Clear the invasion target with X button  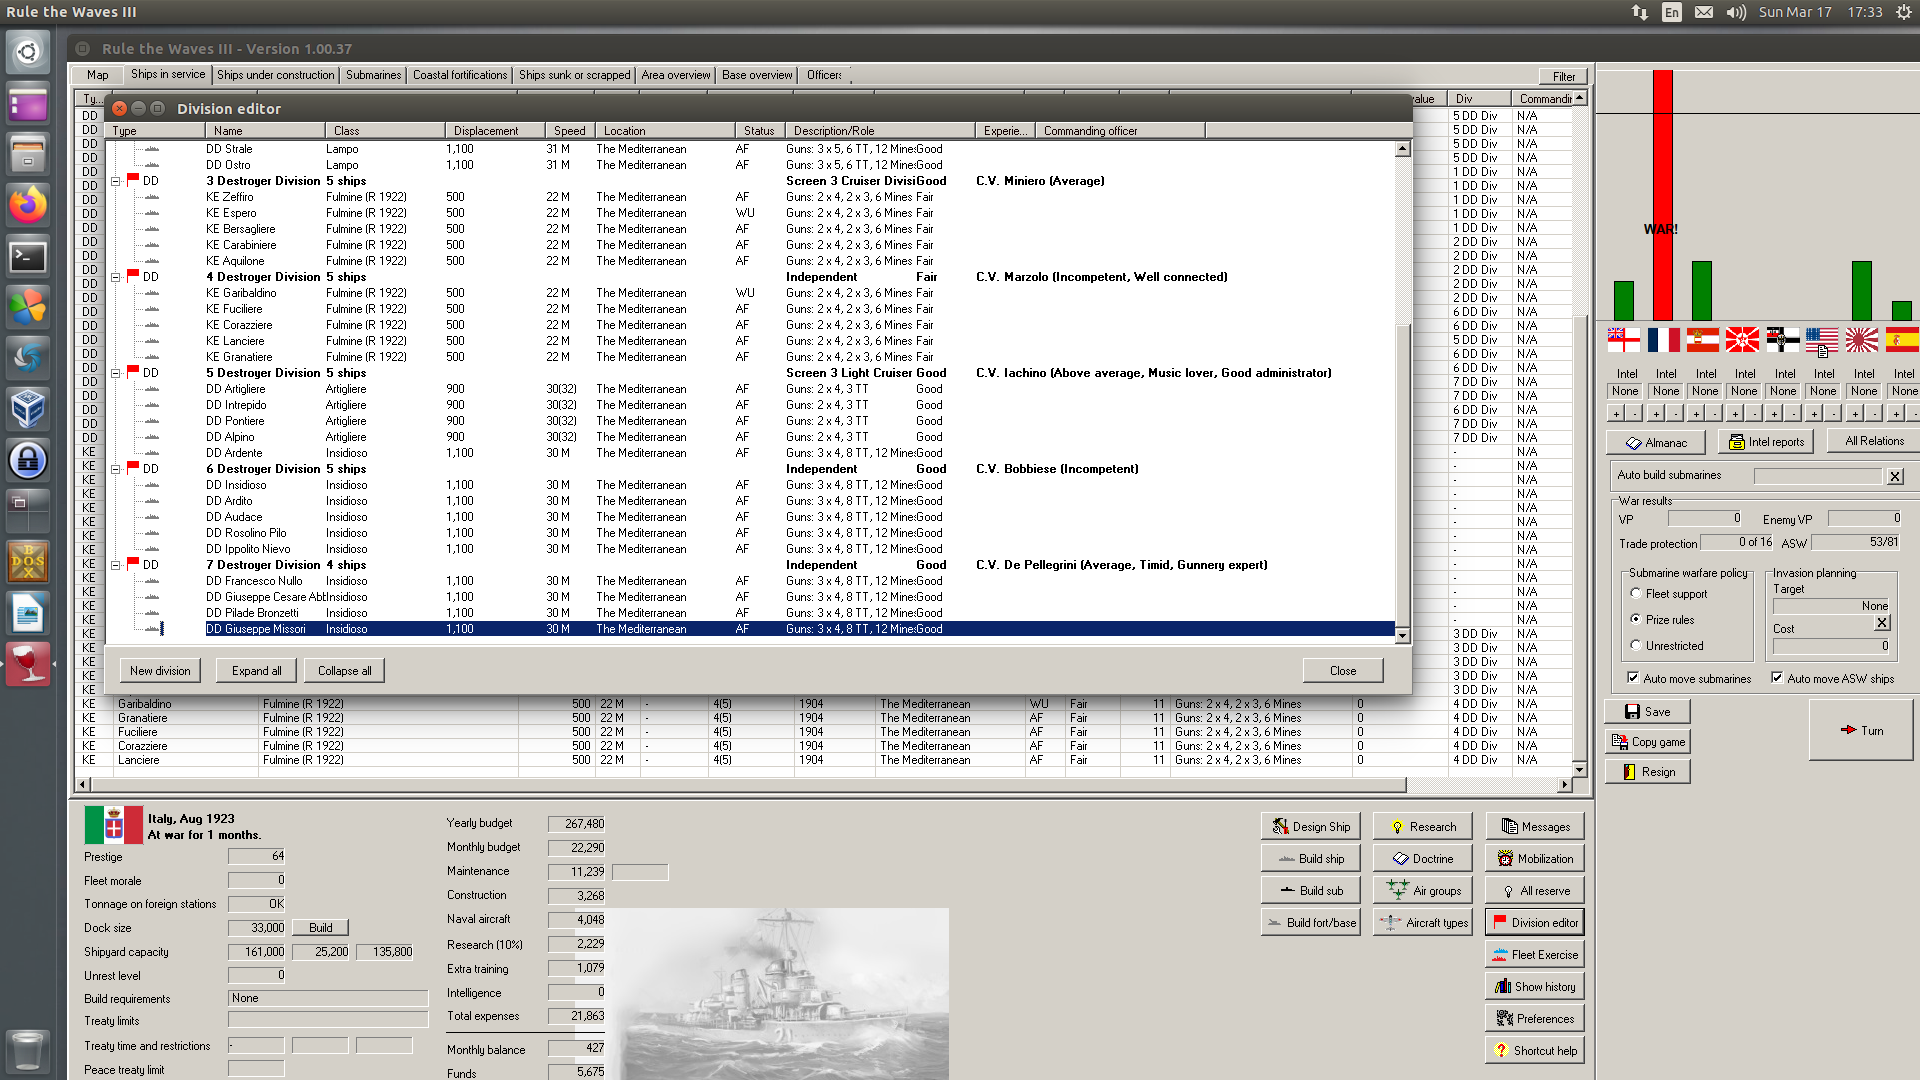pyautogui.click(x=1882, y=622)
